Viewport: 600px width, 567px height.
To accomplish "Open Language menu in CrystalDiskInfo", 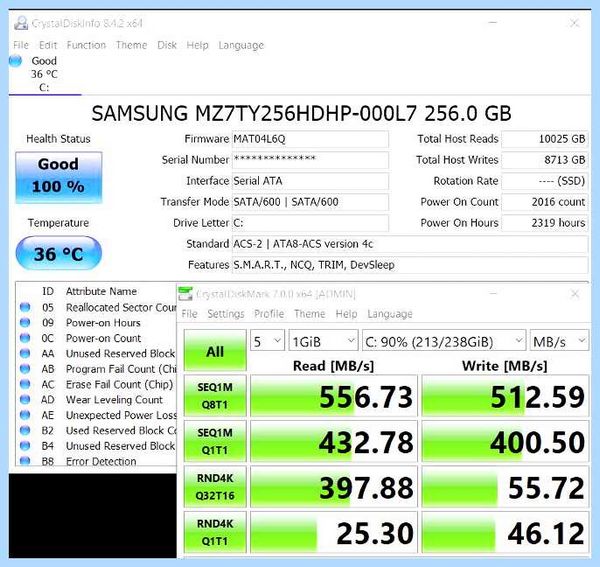I will [x=241, y=46].
